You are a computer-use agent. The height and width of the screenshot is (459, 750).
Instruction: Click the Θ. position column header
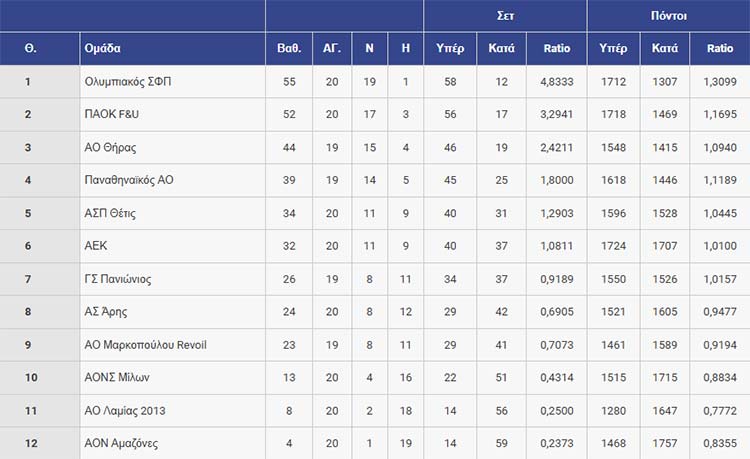(x=30, y=48)
